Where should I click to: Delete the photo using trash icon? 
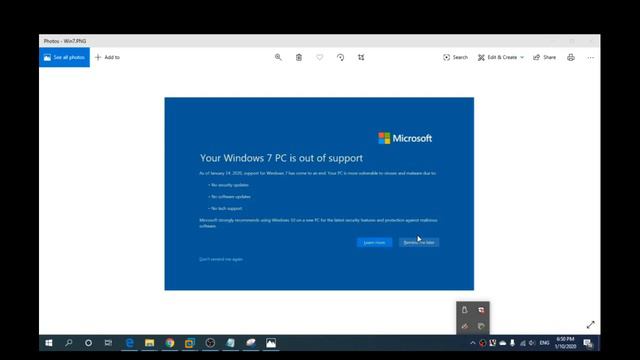[299, 58]
